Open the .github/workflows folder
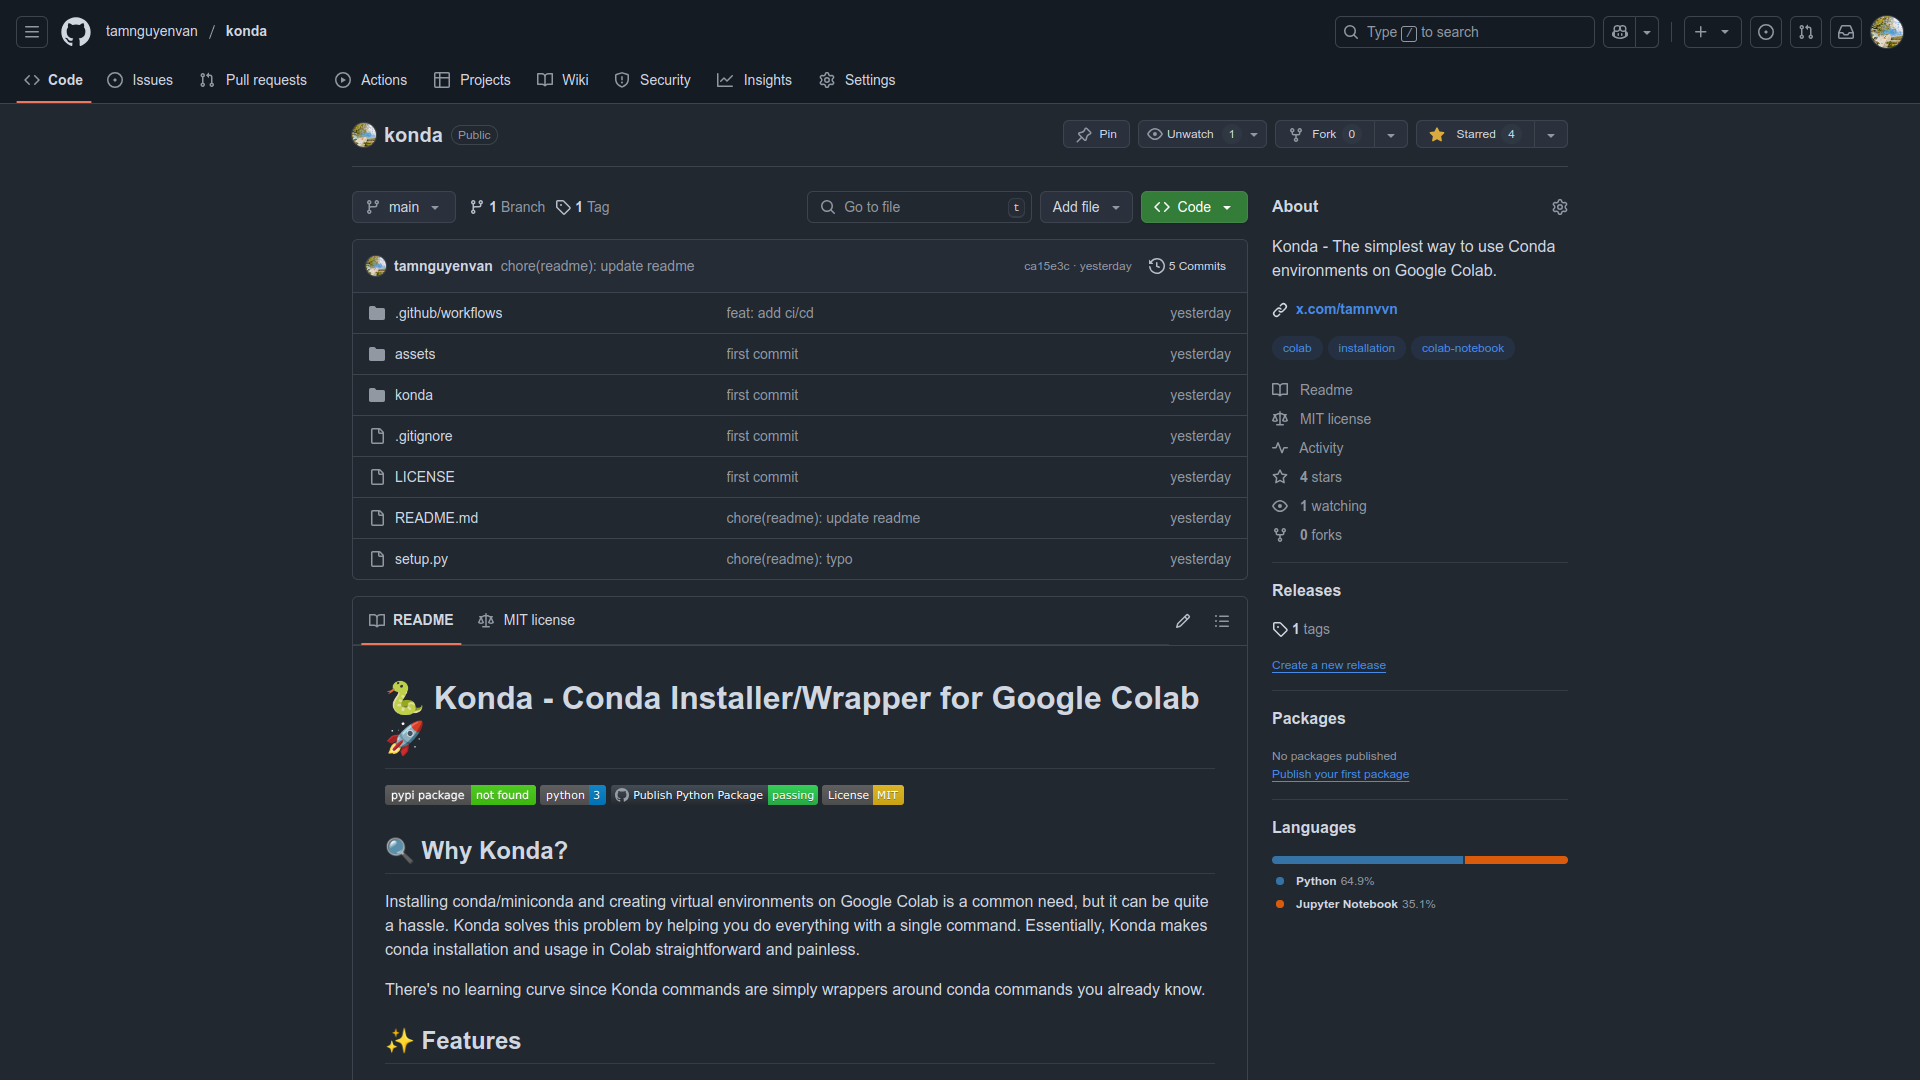This screenshot has height=1080, width=1920. point(448,313)
